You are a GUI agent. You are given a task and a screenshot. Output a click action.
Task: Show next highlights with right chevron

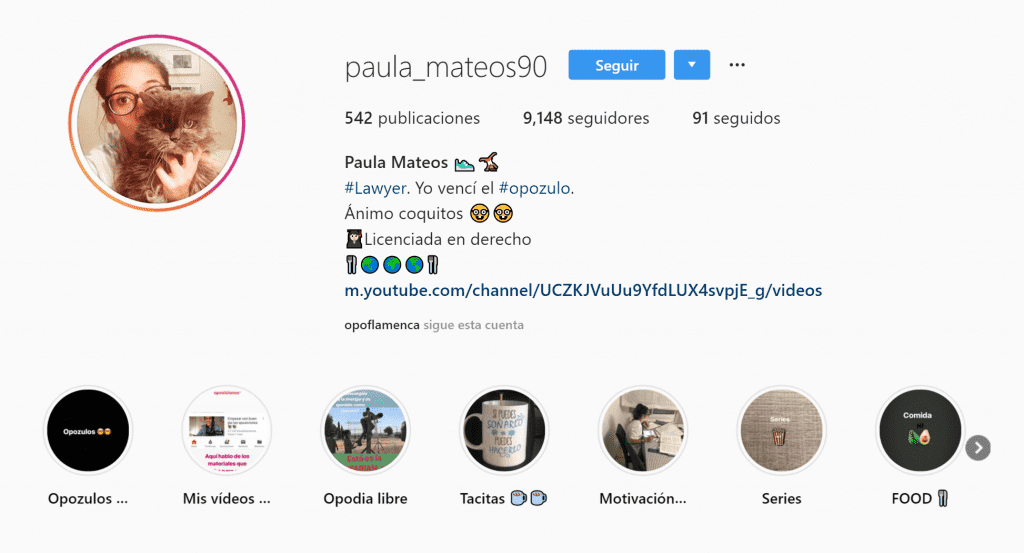(x=978, y=448)
